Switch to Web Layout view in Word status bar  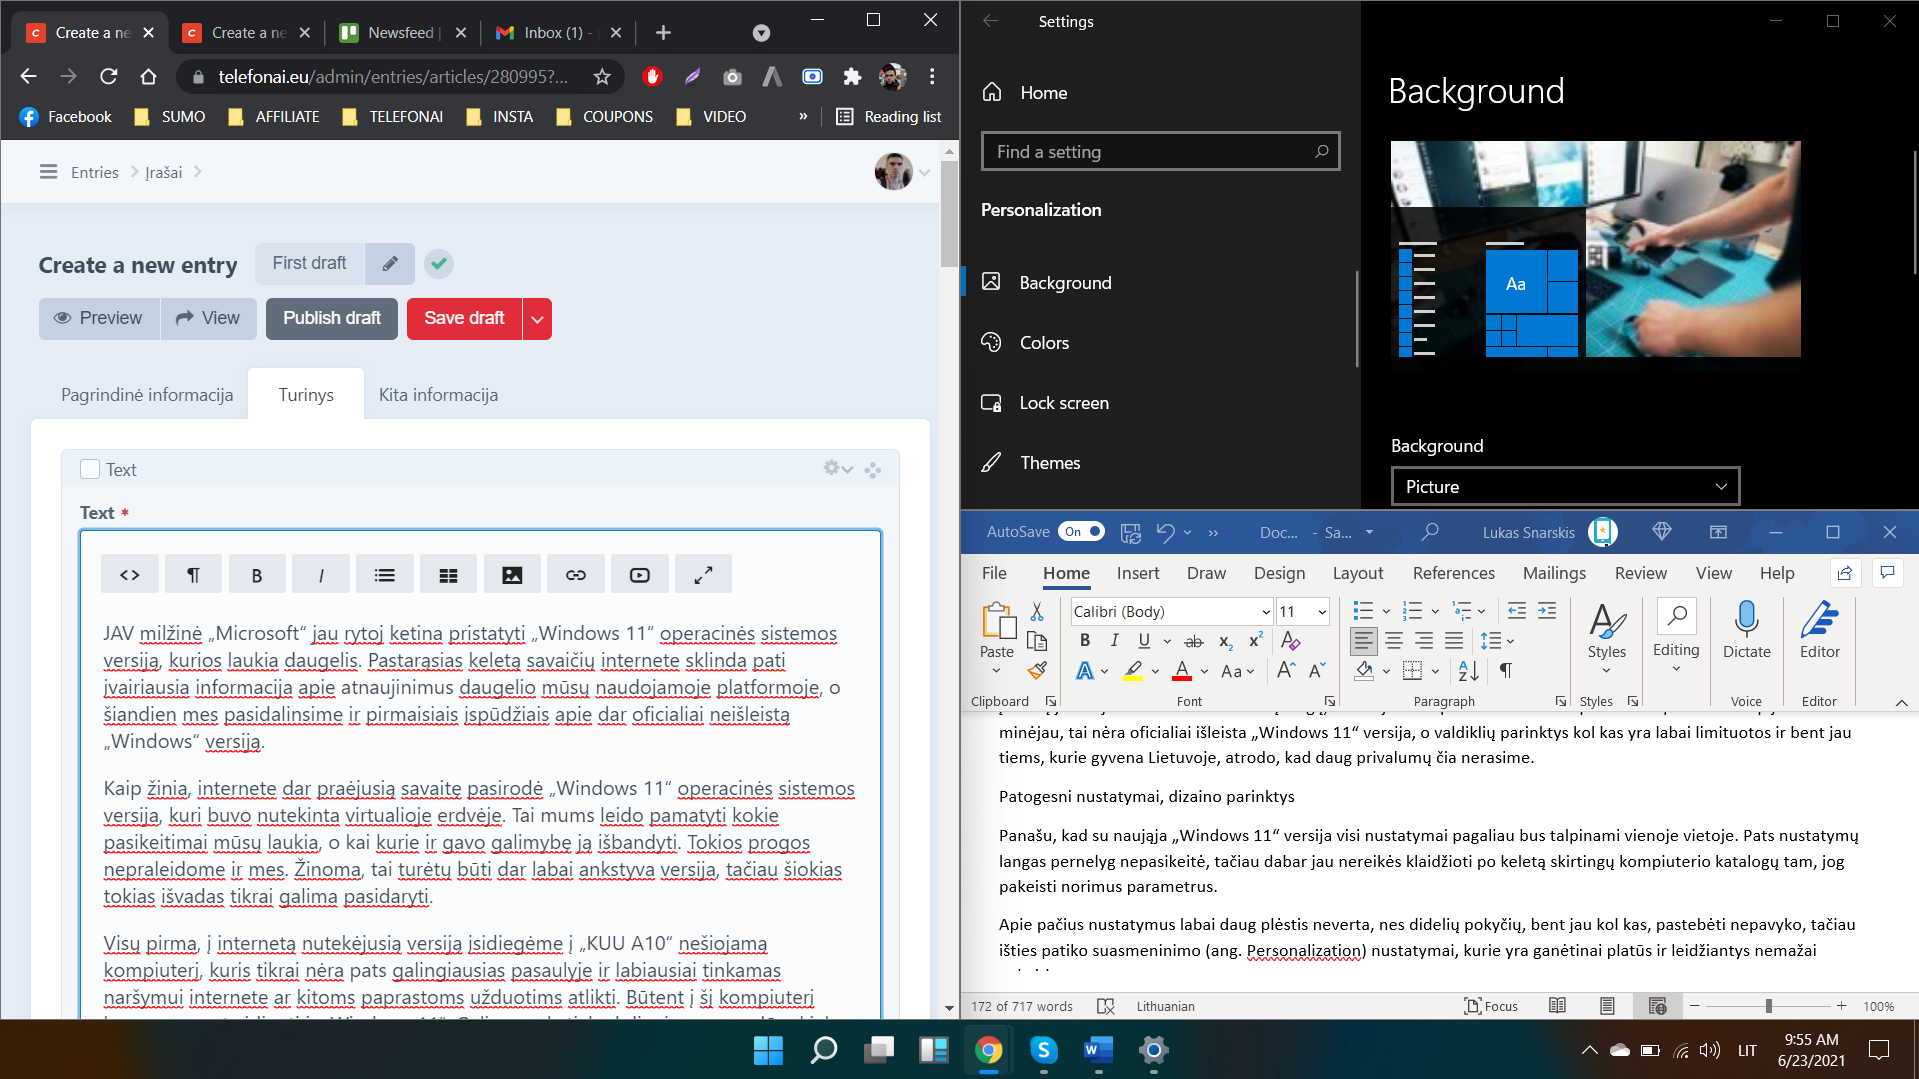click(1657, 1006)
